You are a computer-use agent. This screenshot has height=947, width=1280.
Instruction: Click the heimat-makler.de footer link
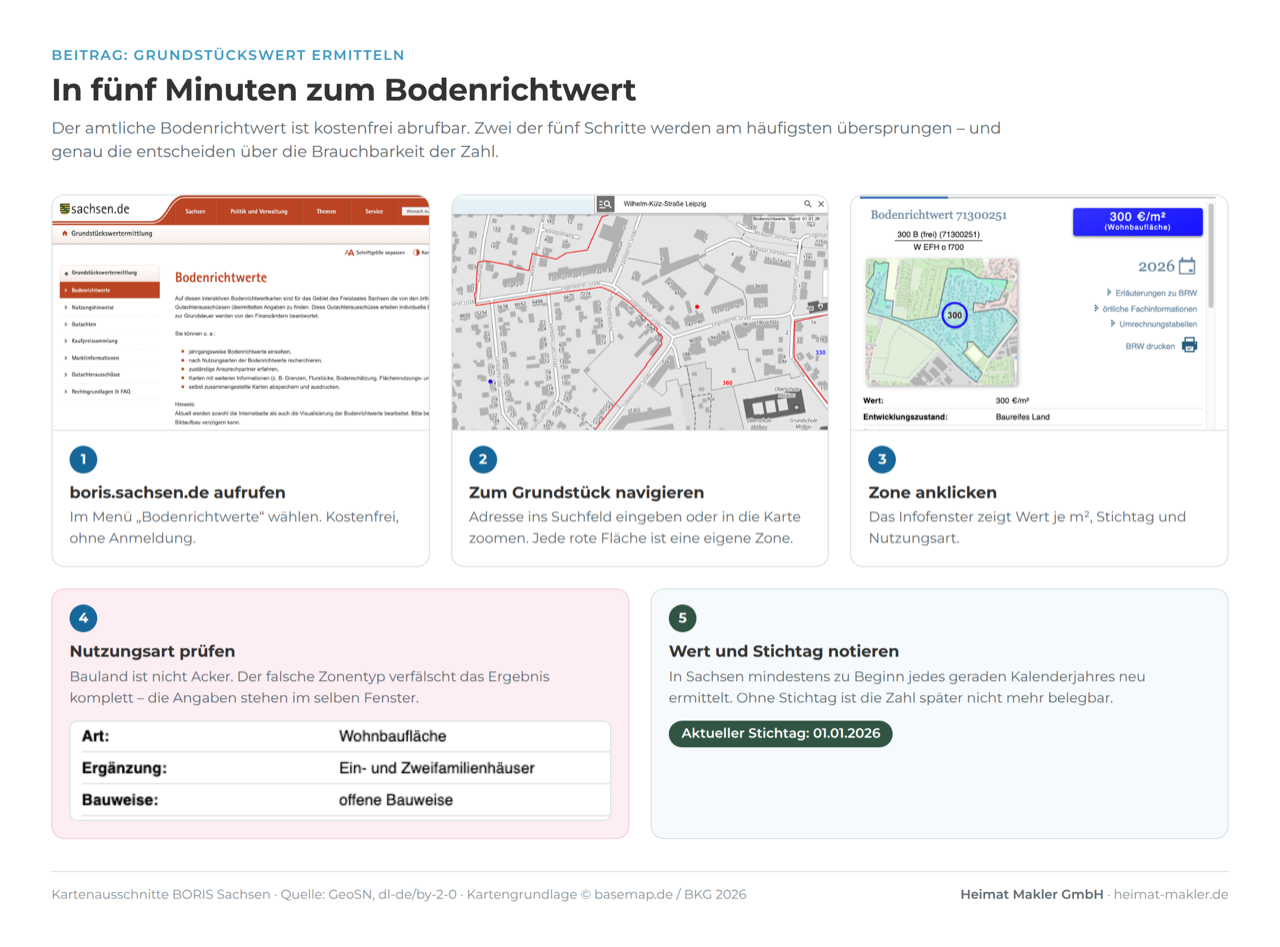pyautogui.click(x=1171, y=894)
